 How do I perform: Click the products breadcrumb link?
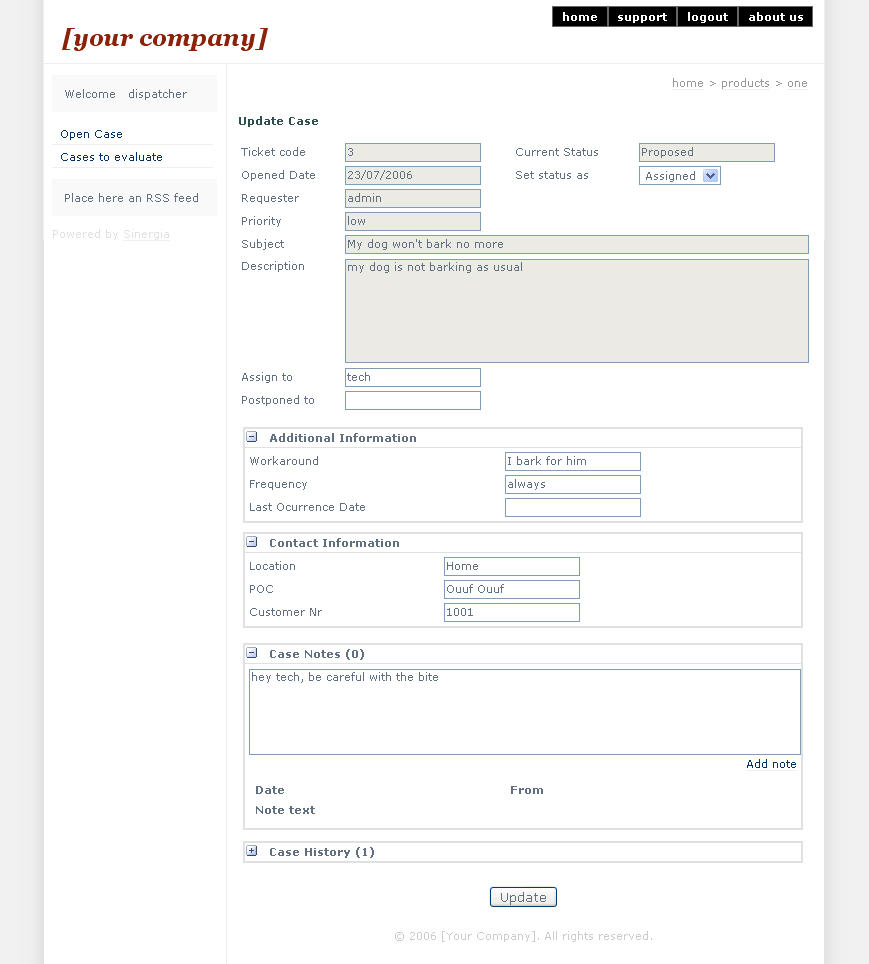pos(745,83)
